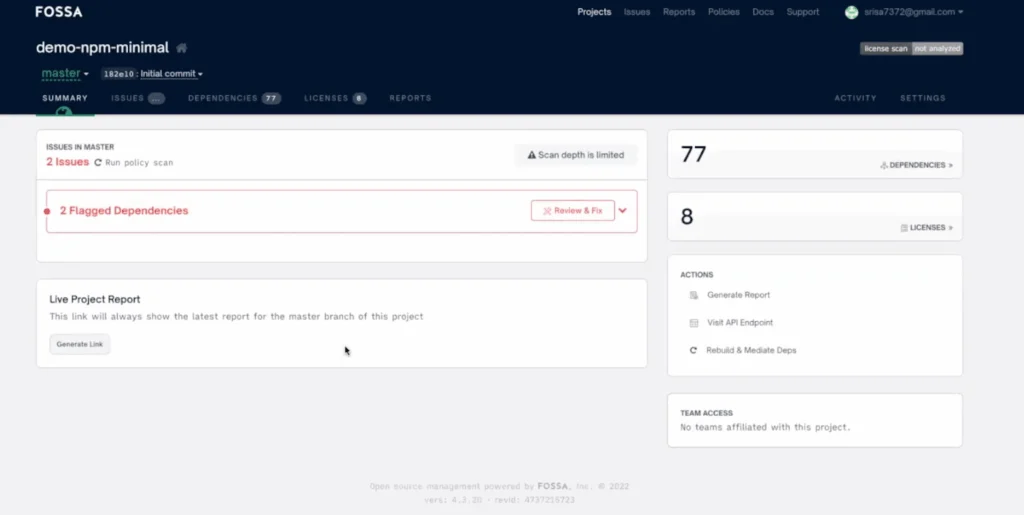
Task: Click the Review & Fix button
Action: coord(573,211)
